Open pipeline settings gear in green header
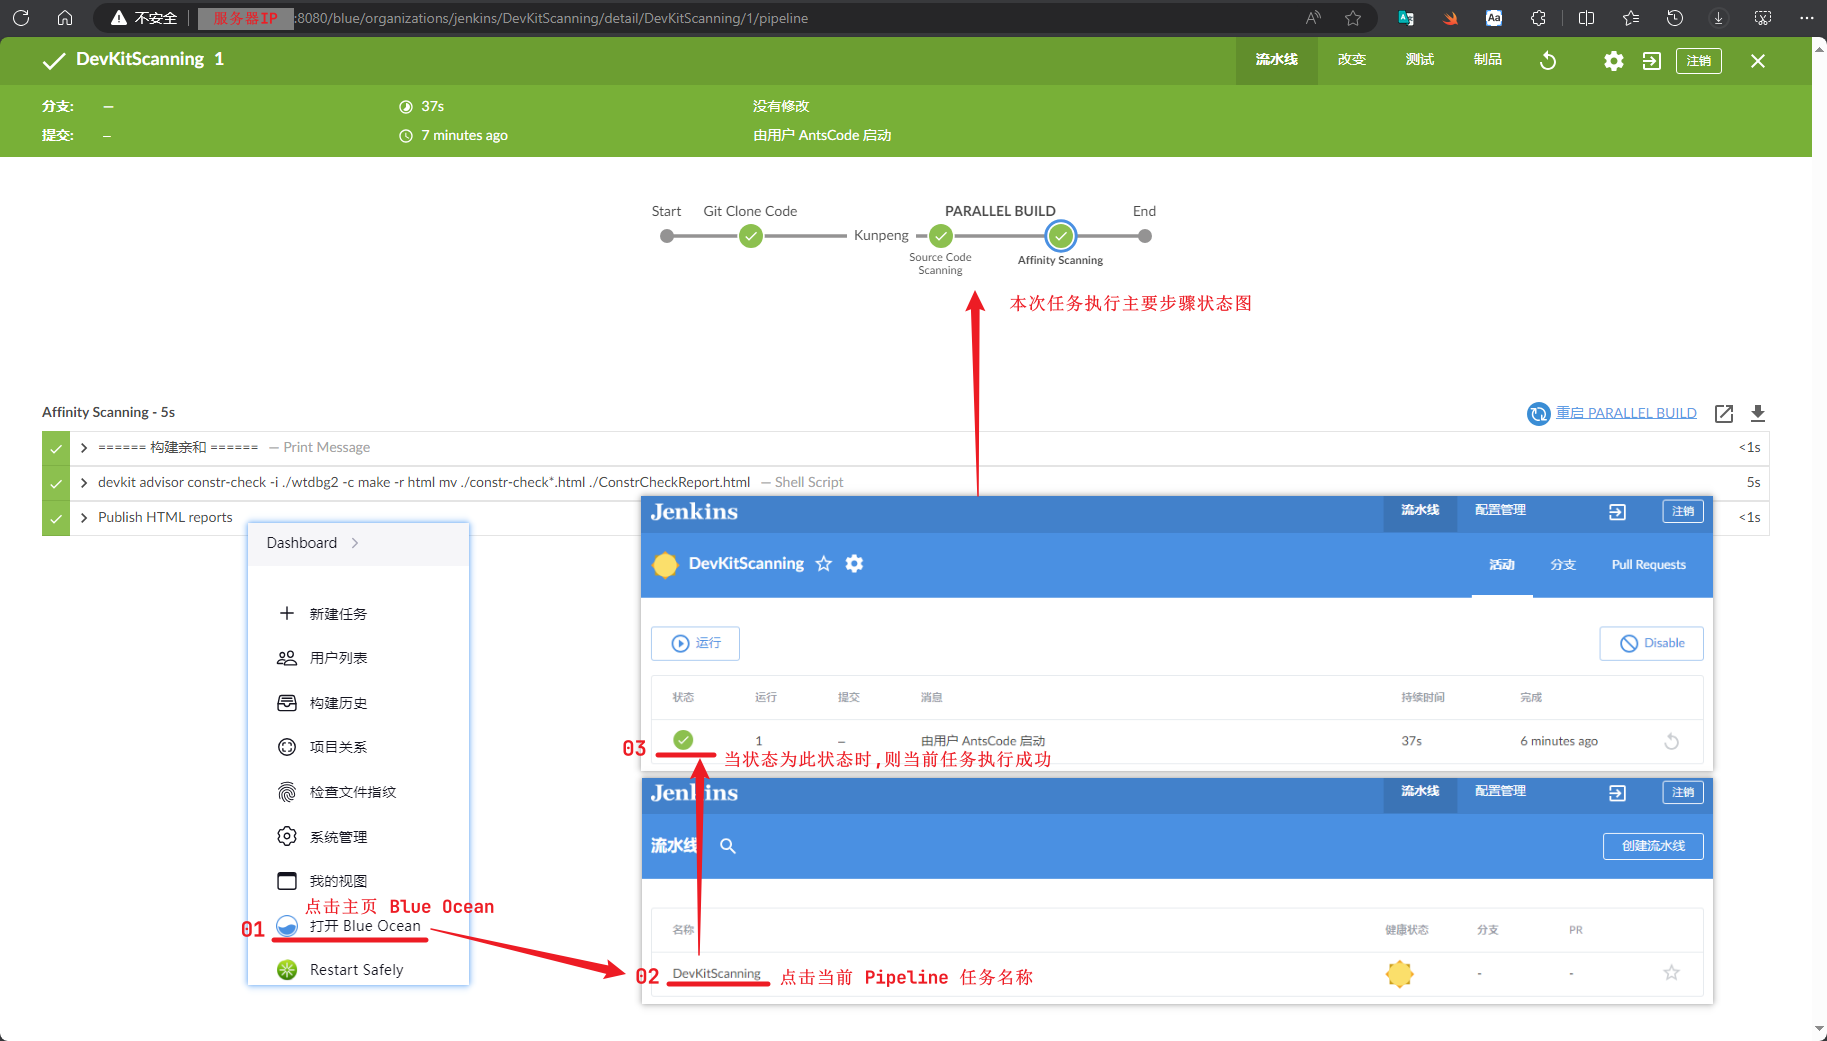This screenshot has width=1827, height=1041. (x=1613, y=61)
